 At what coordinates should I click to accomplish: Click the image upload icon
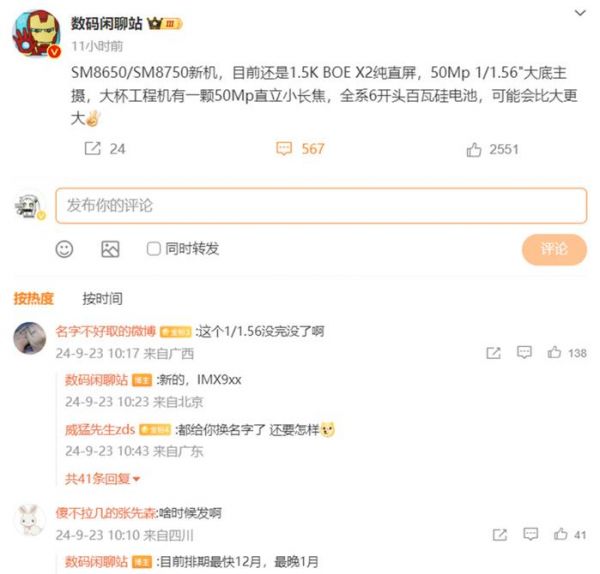[x=110, y=249]
